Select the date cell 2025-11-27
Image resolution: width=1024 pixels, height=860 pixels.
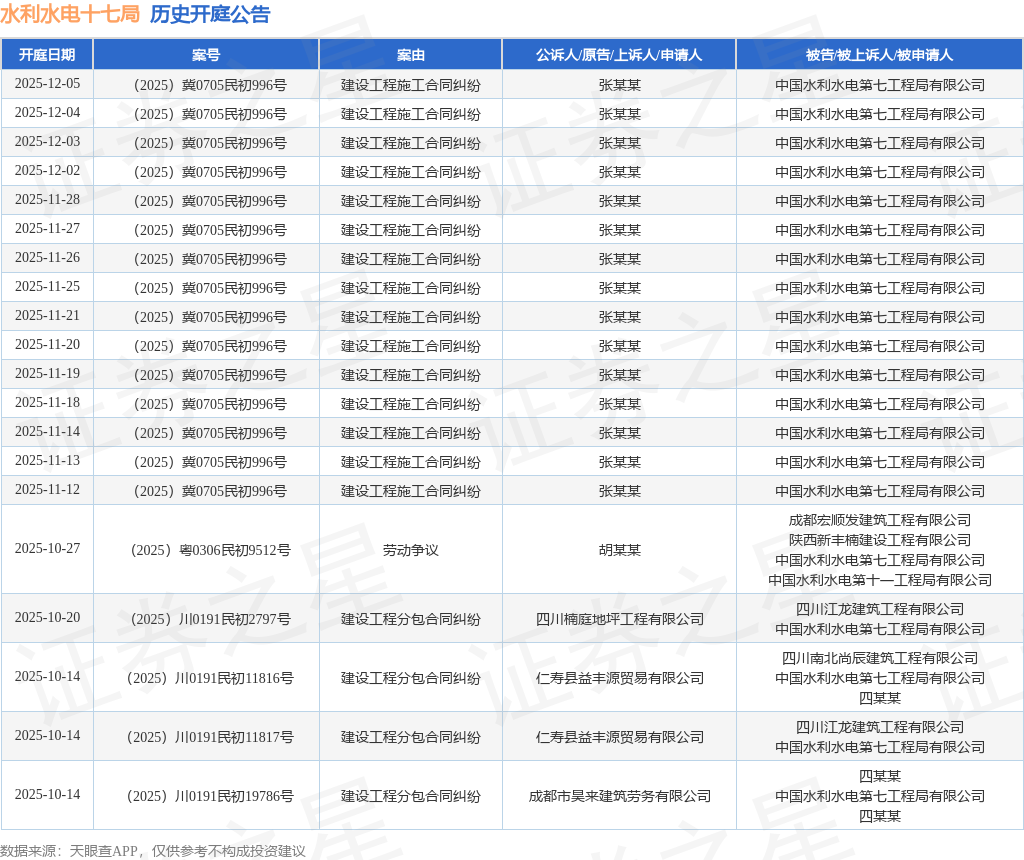(48, 229)
